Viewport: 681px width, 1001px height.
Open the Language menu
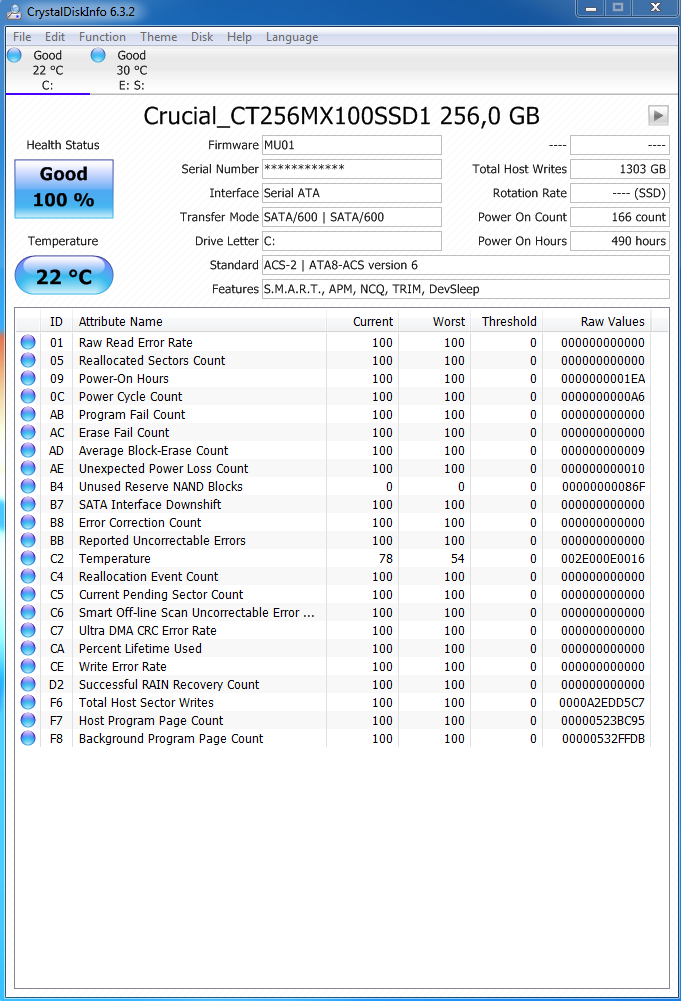(x=292, y=37)
